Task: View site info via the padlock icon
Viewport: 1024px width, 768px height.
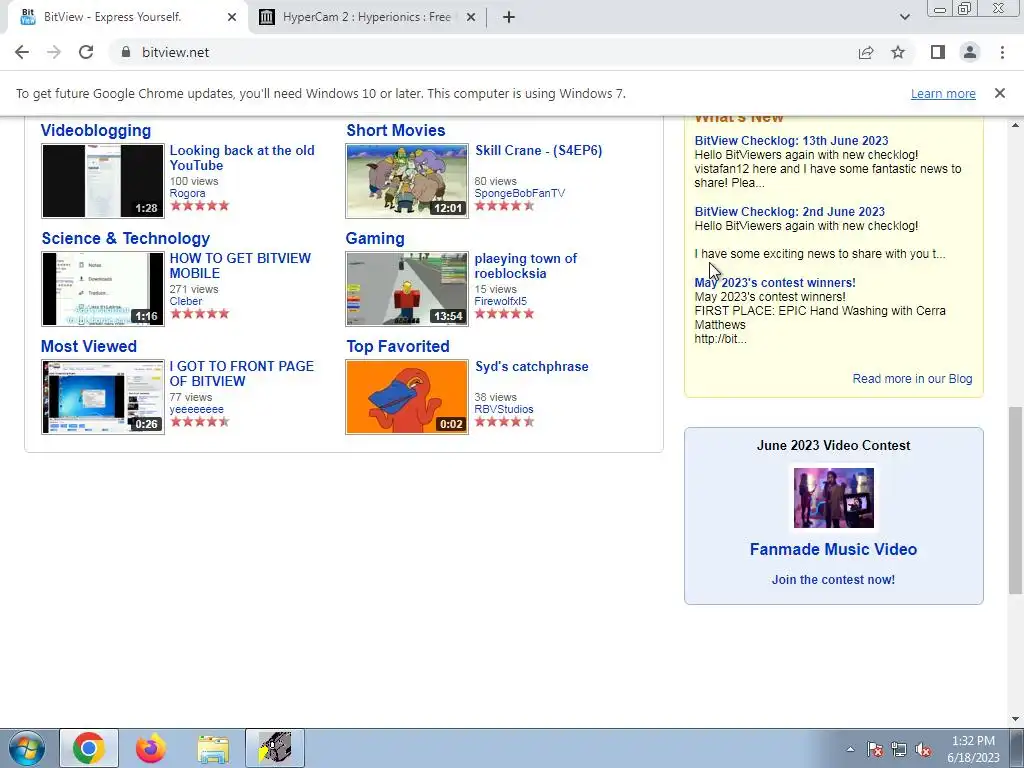Action: pyautogui.click(x=126, y=52)
